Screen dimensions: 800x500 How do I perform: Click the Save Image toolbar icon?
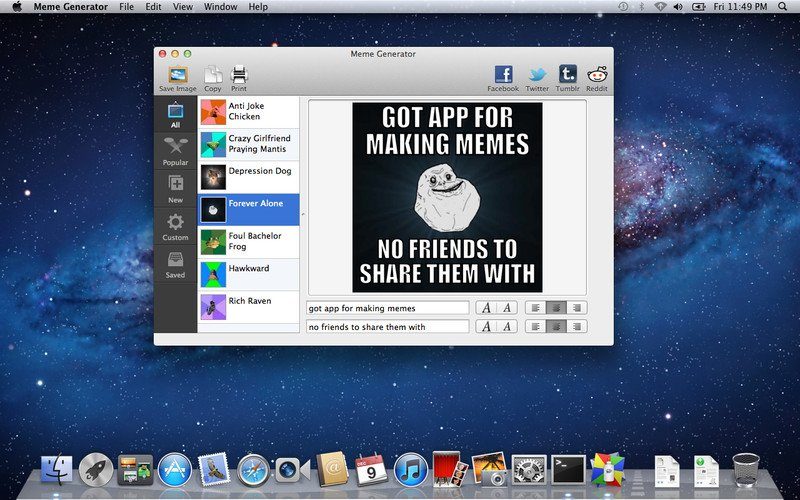178,79
